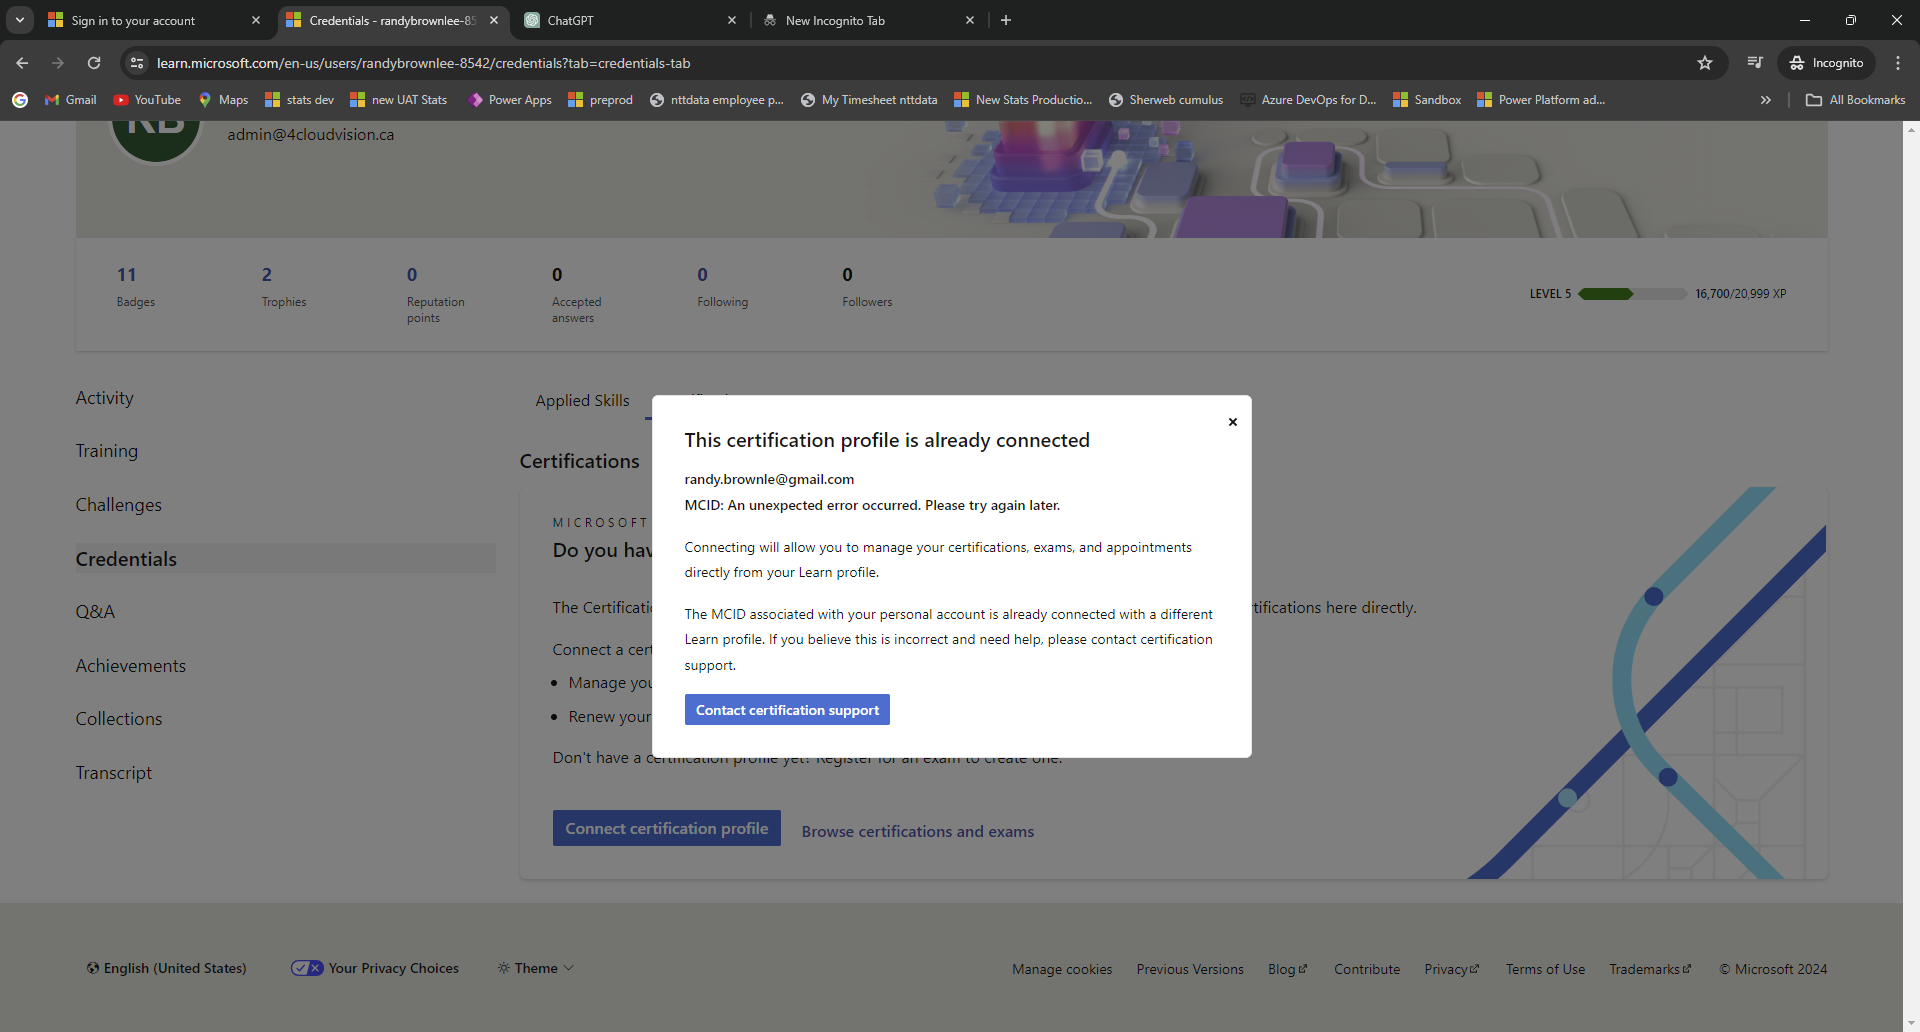Screen dimensions: 1920x1032
Task: Bookmark this page with the star icon
Action: (x=1704, y=62)
